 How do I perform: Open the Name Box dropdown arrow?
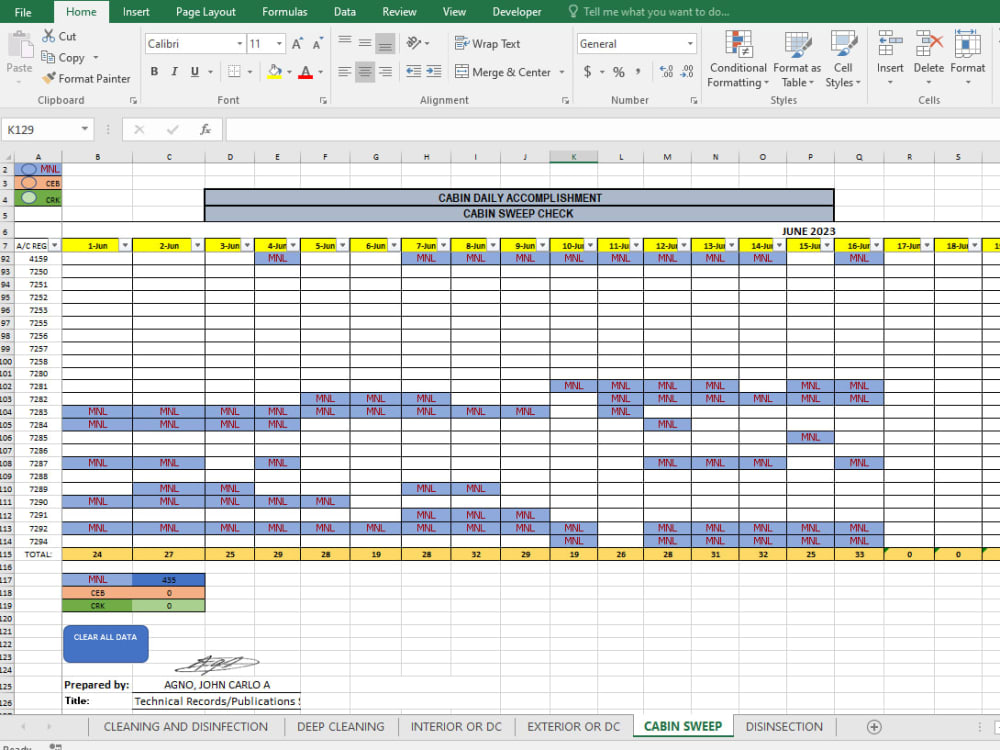point(85,129)
